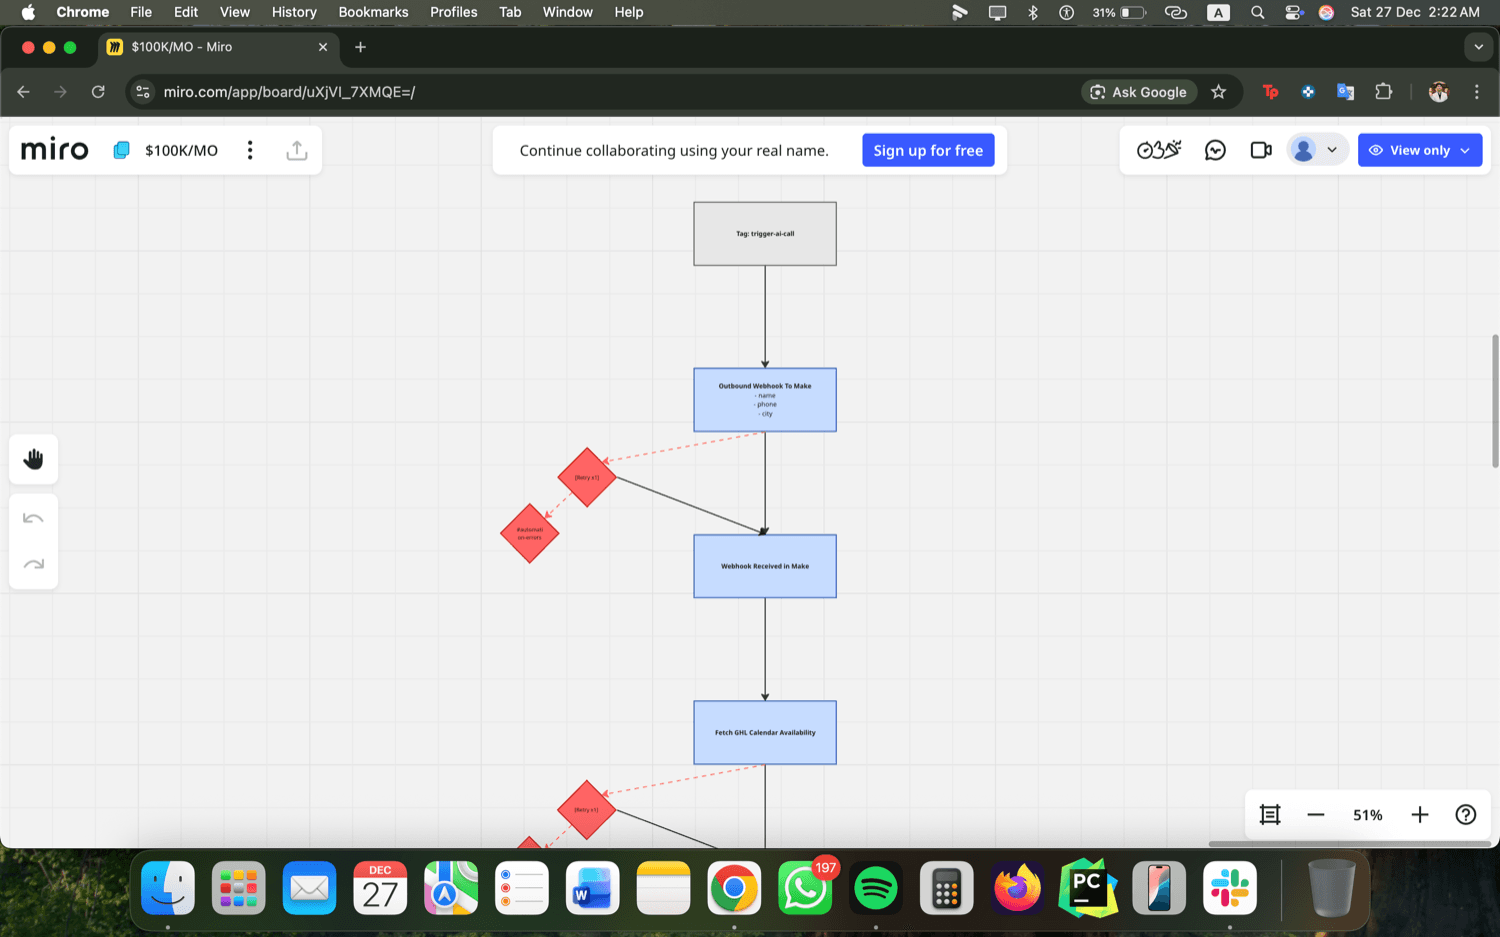Screen dimensions: 1500x937
Task: Click the redo arrow
Action: pyautogui.click(x=34, y=564)
